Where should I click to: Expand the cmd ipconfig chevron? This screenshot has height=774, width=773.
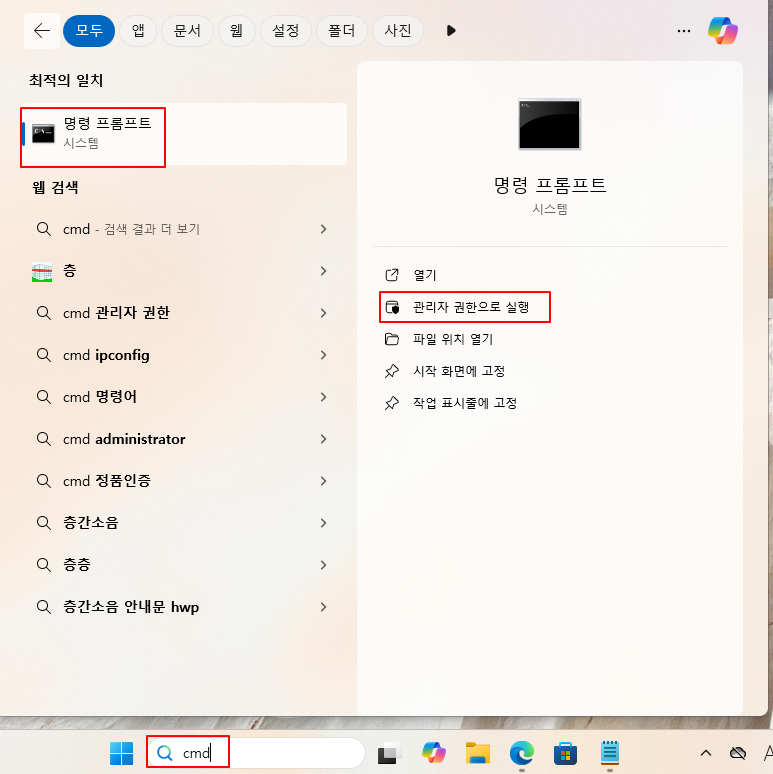(x=323, y=355)
